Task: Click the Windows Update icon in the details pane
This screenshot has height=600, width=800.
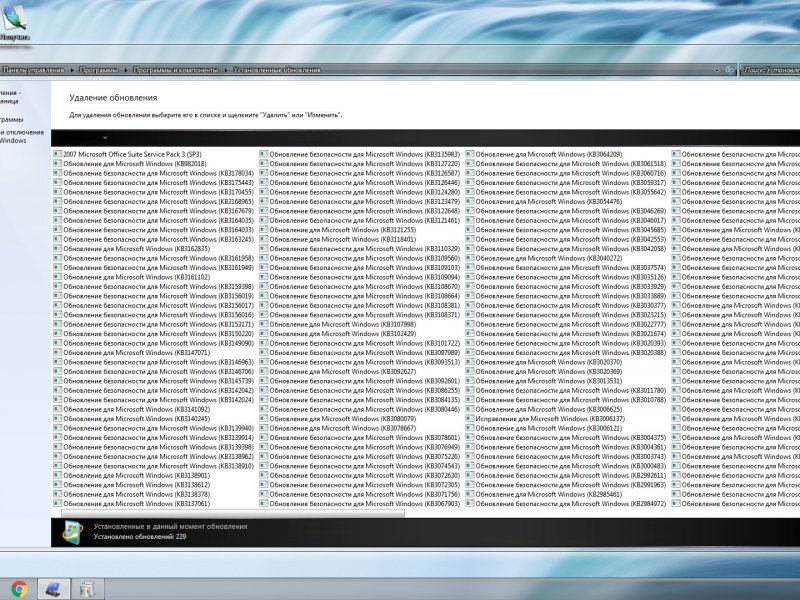Action: coord(72,532)
